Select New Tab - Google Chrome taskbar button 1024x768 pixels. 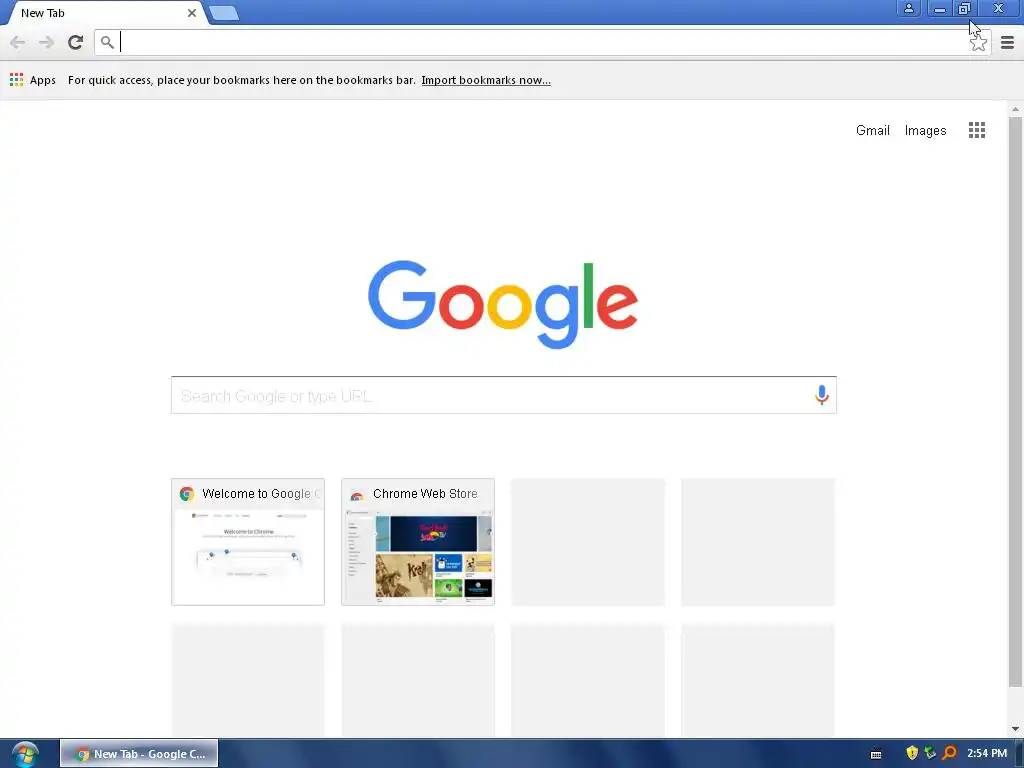[139, 754]
